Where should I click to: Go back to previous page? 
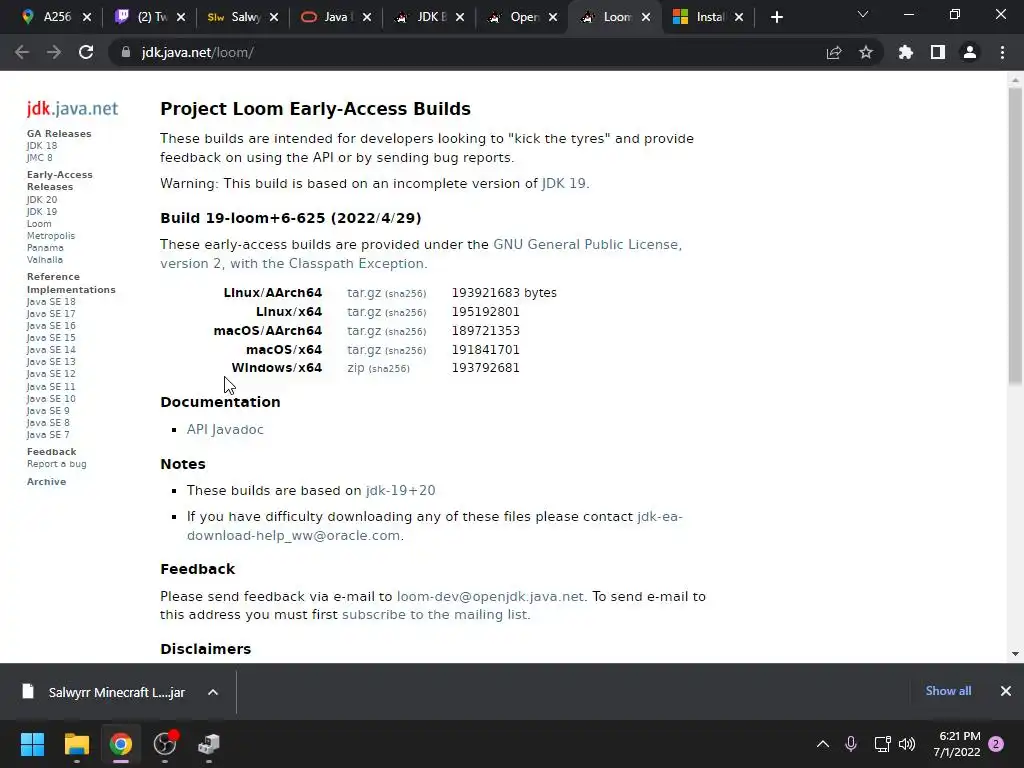pyautogui.click(x=22, y=52)
